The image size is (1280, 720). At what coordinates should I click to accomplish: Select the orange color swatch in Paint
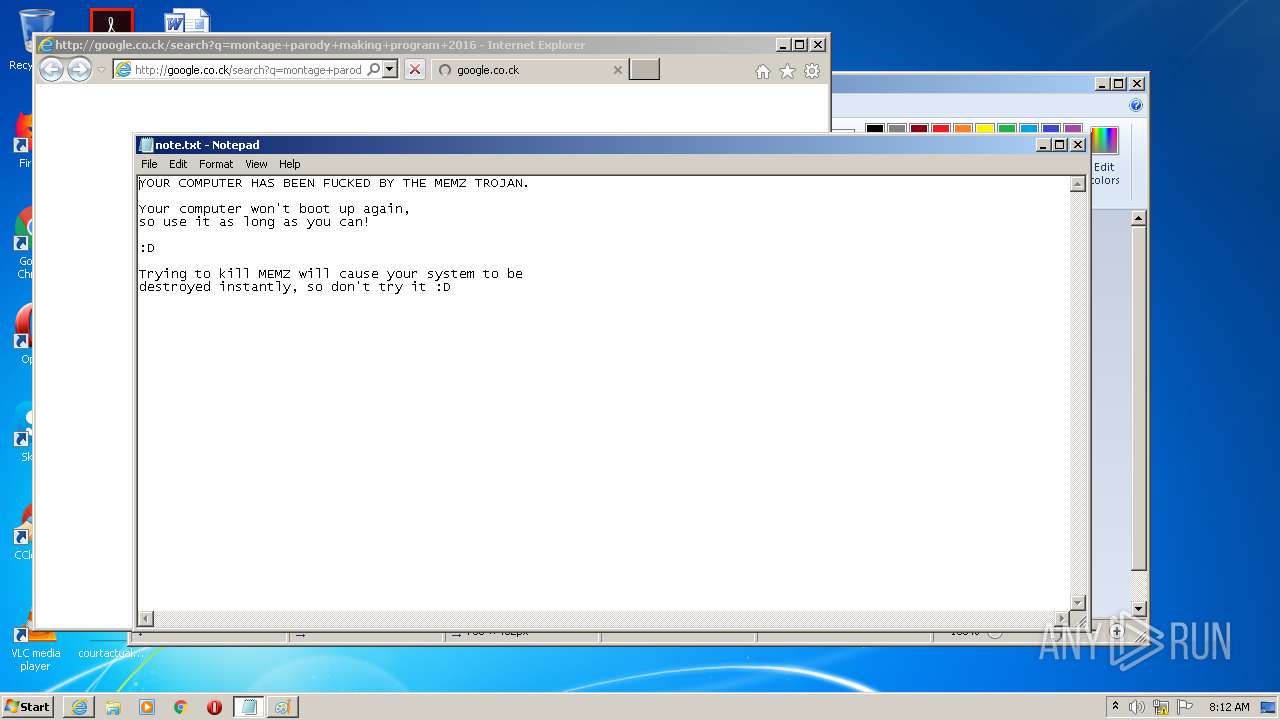[963, 129]
